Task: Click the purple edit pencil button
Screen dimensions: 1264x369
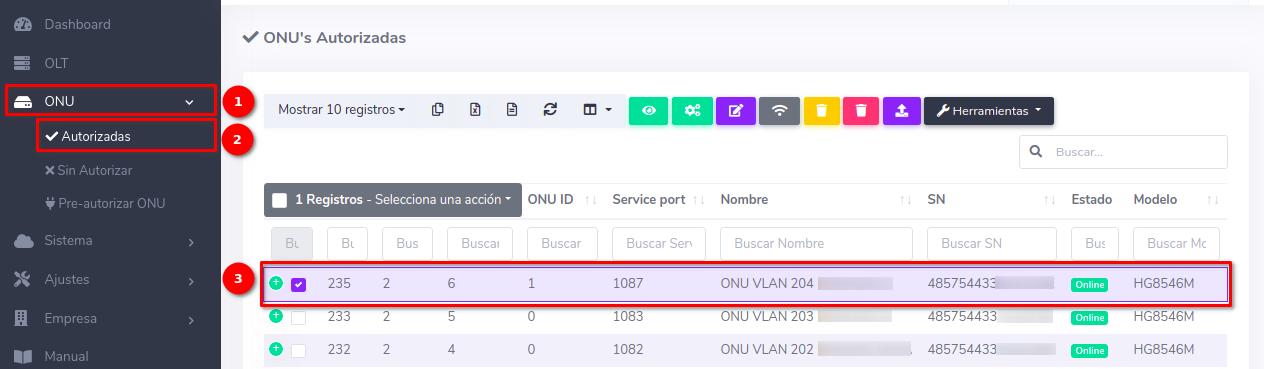Action: [735, 111]
